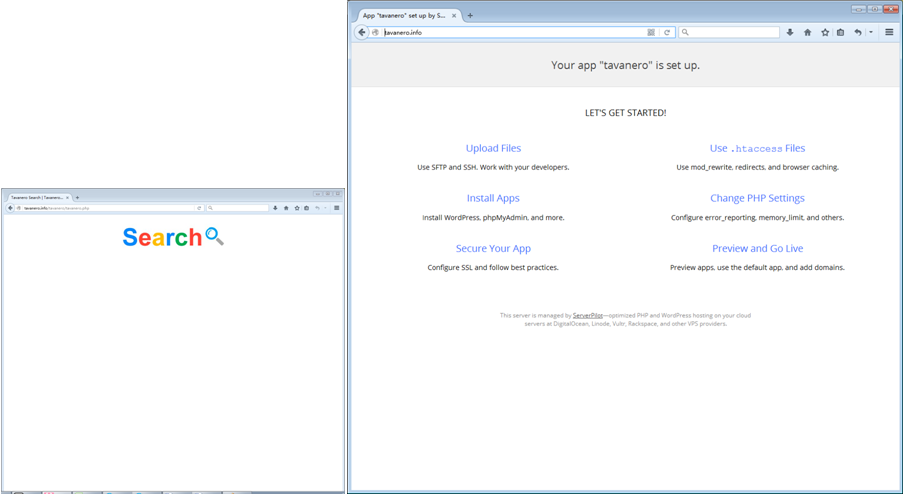The width and height of the screenshot is (903, 495).
Task: Maximize the large tavanero.info Firefox window
Action: tap(874, 9)
